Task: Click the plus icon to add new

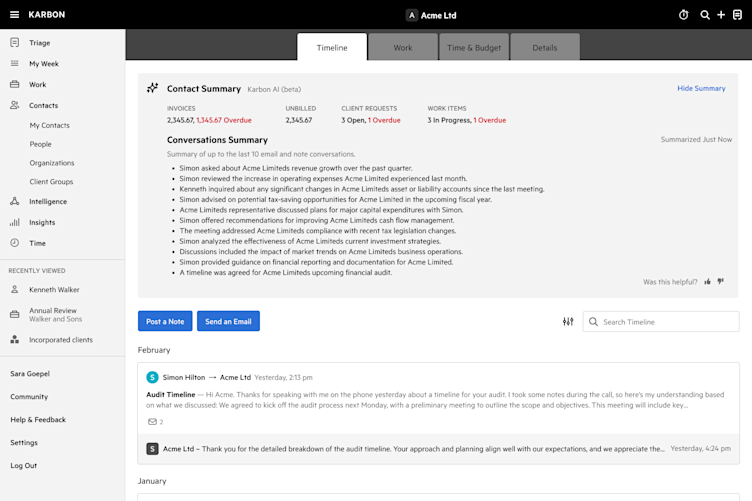Action: click(x=721, y=15)
